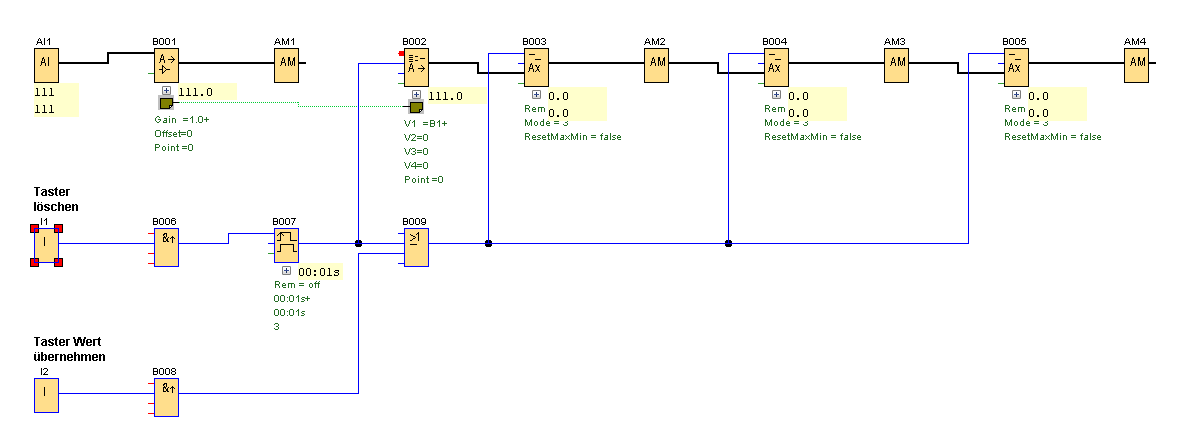Viewport: 1180px width, 438px height.
Task: Click the 'ResetMaxMin = false' text under B004
Action: 813,137
